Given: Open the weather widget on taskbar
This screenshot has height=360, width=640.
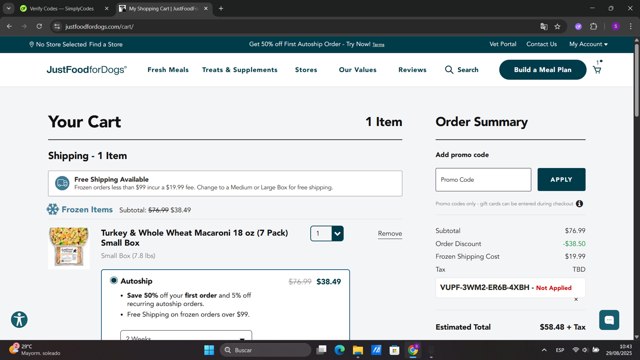Looking at the screenshot, I should (35, 350).
